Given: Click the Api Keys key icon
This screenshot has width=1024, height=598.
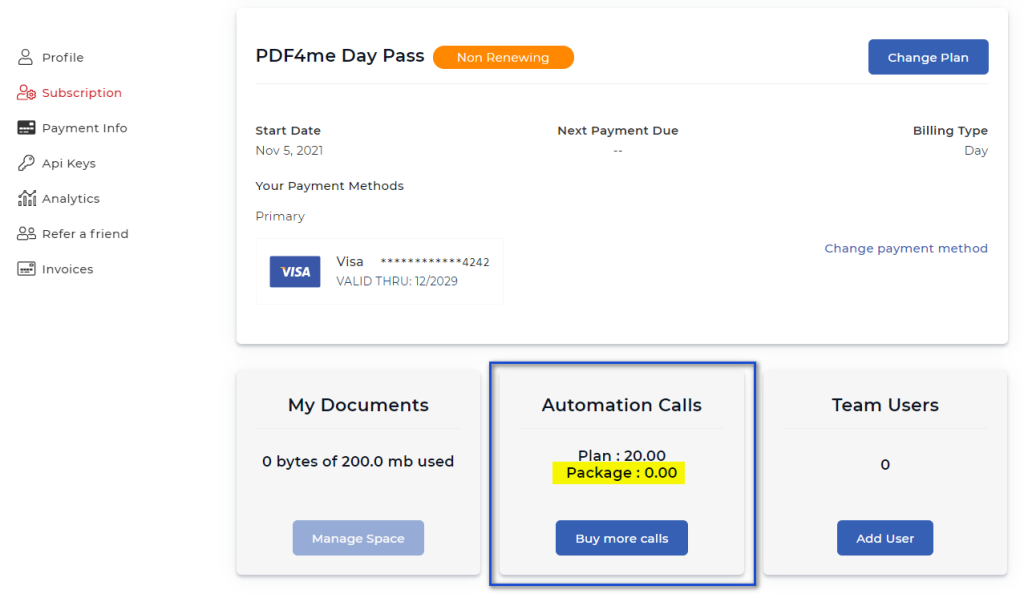Looking at the screenshot, I should [x=27, y=163].
